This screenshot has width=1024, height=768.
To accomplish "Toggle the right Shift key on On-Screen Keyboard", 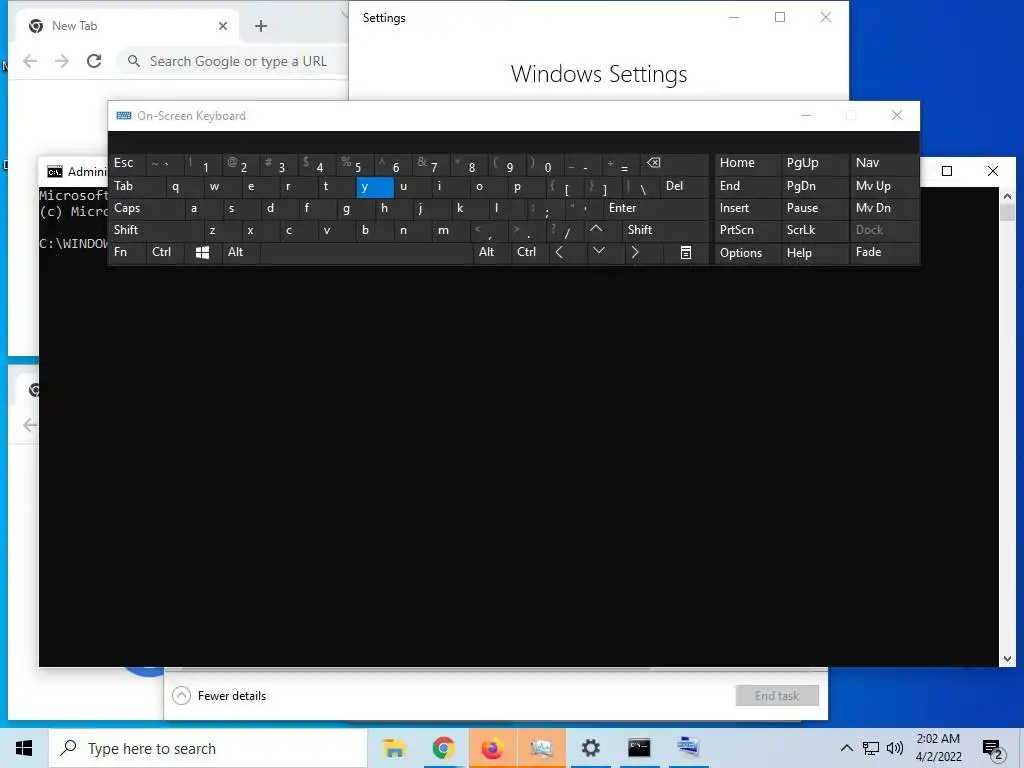I will 665,230.
